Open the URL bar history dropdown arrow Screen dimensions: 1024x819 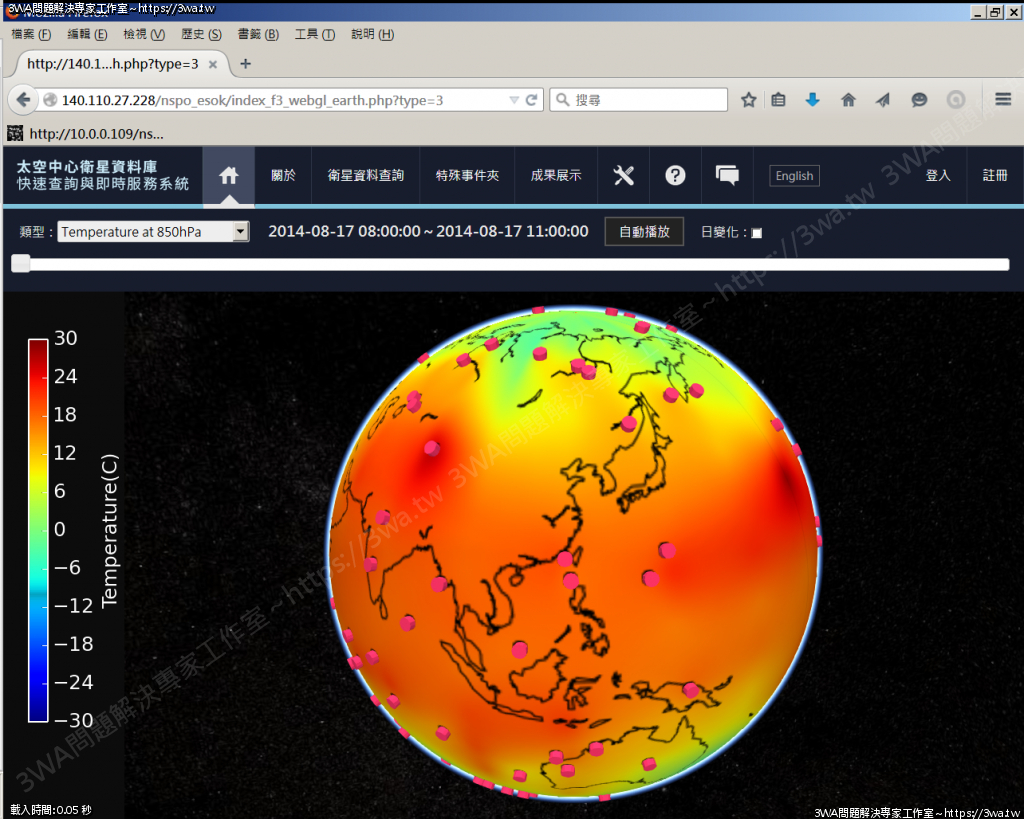pyautogui.click(x=514, y=100)
